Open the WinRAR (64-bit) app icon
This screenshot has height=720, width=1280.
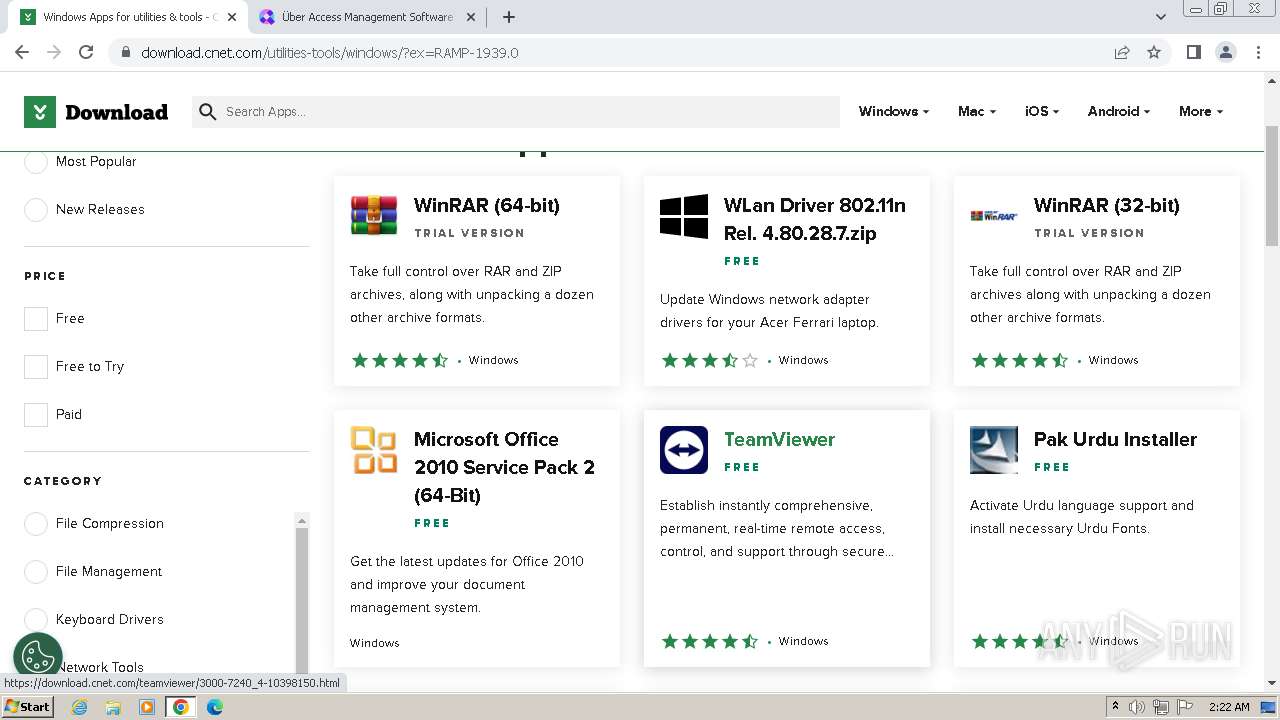(x=374, y=215)
